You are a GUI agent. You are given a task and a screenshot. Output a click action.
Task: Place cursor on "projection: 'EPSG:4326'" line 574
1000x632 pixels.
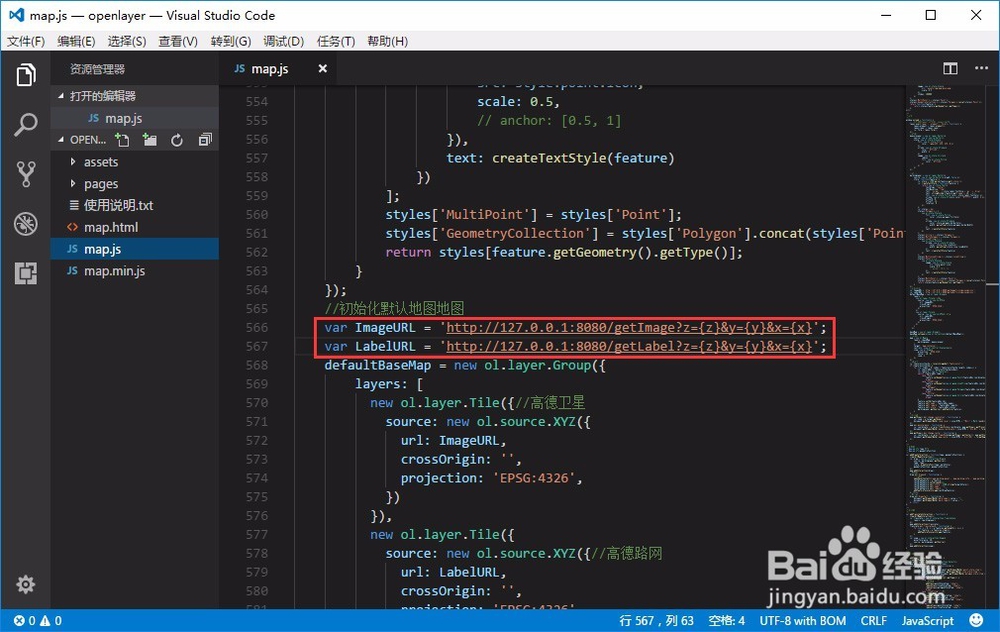click(x=491, y=478)
